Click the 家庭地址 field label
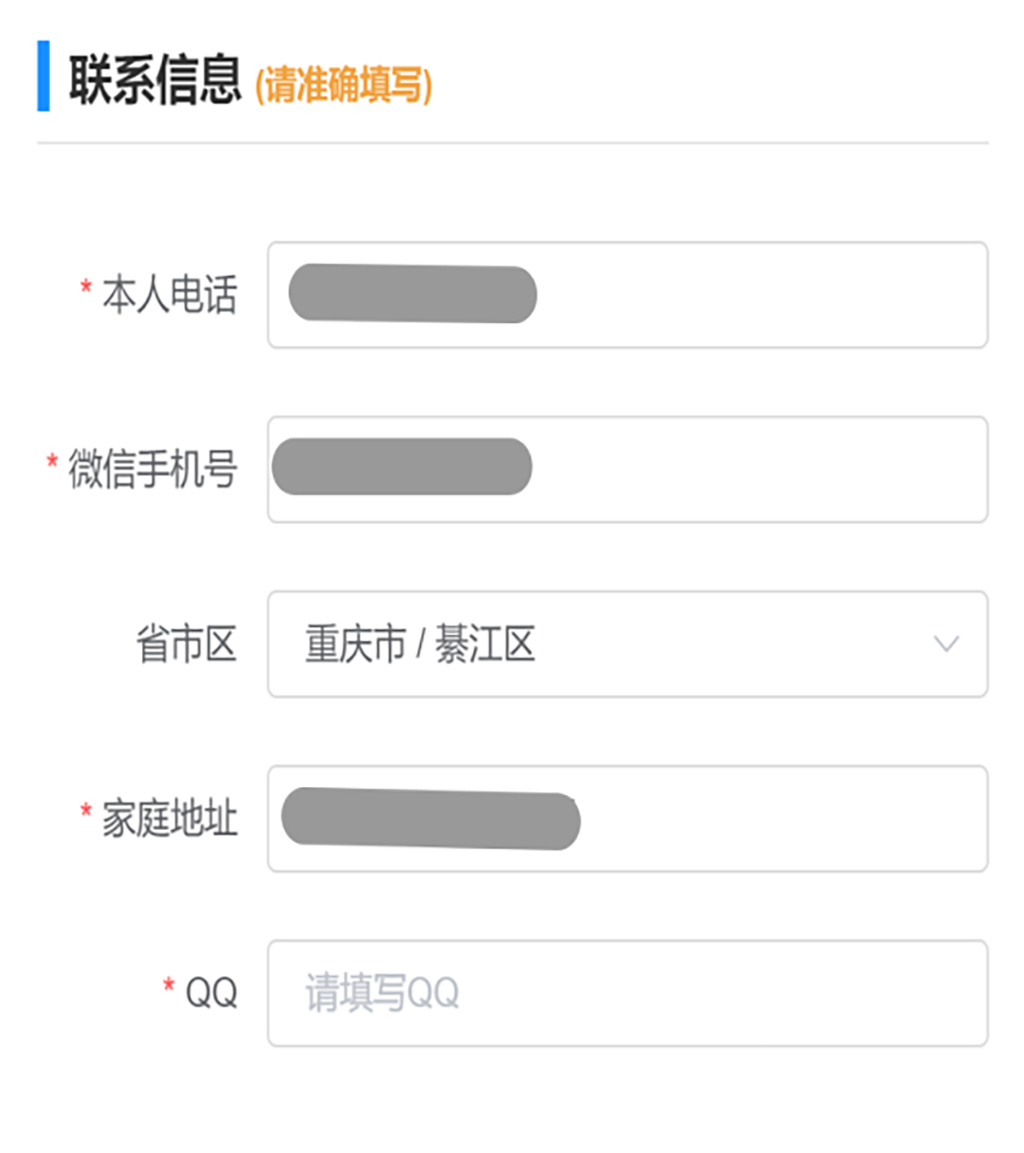This screenshot has width=1024, height=1153. point(170,819)
